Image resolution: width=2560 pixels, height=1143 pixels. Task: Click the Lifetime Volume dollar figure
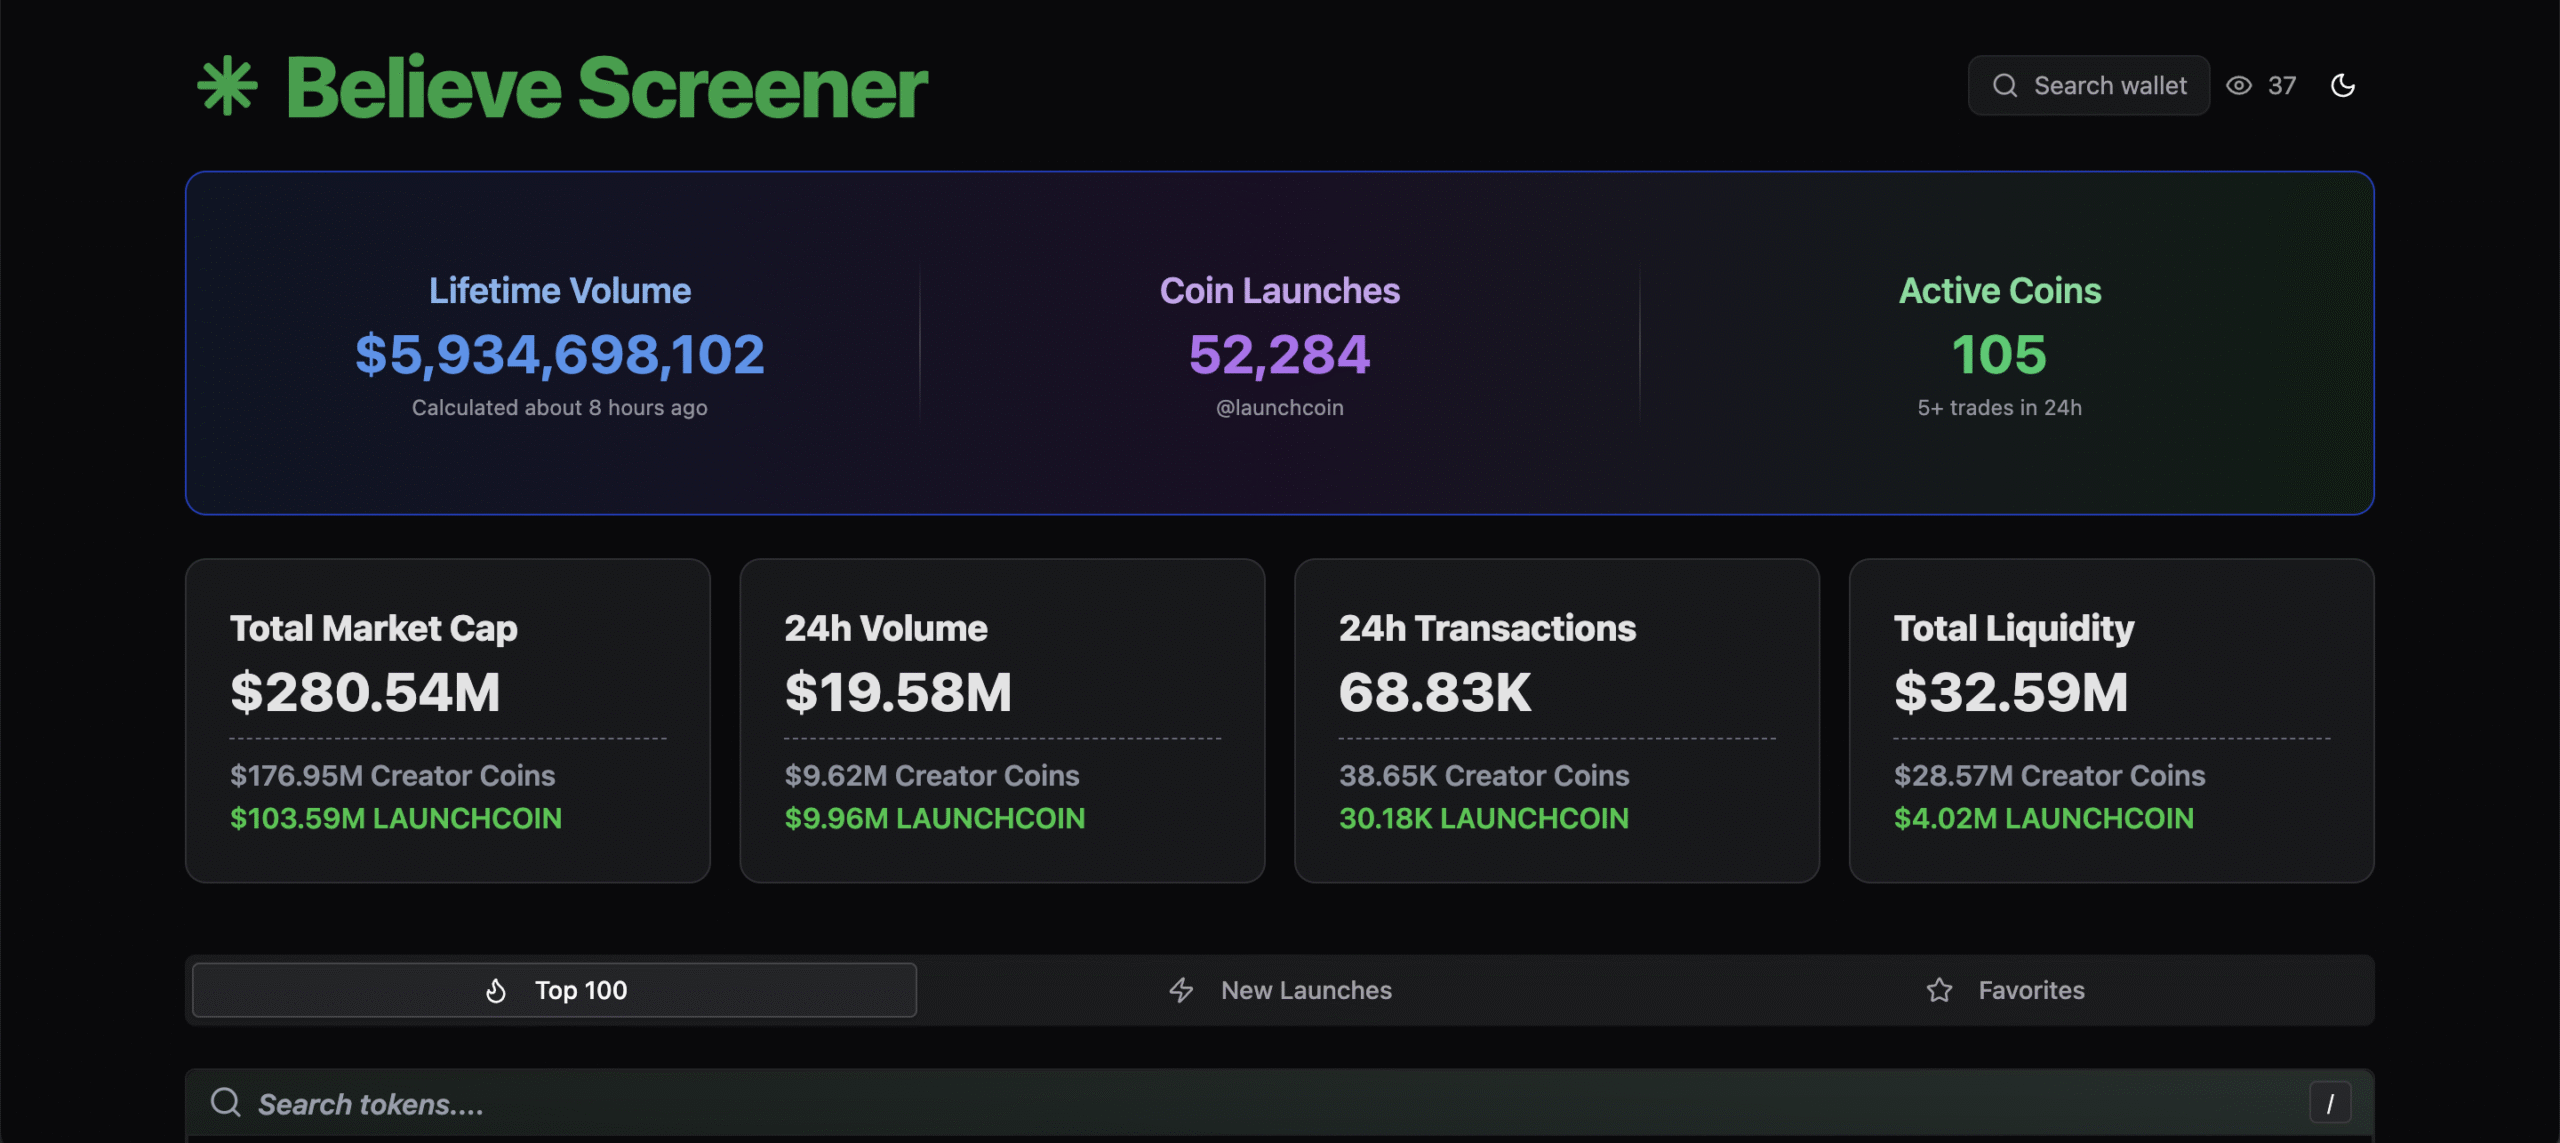point(559,355)
